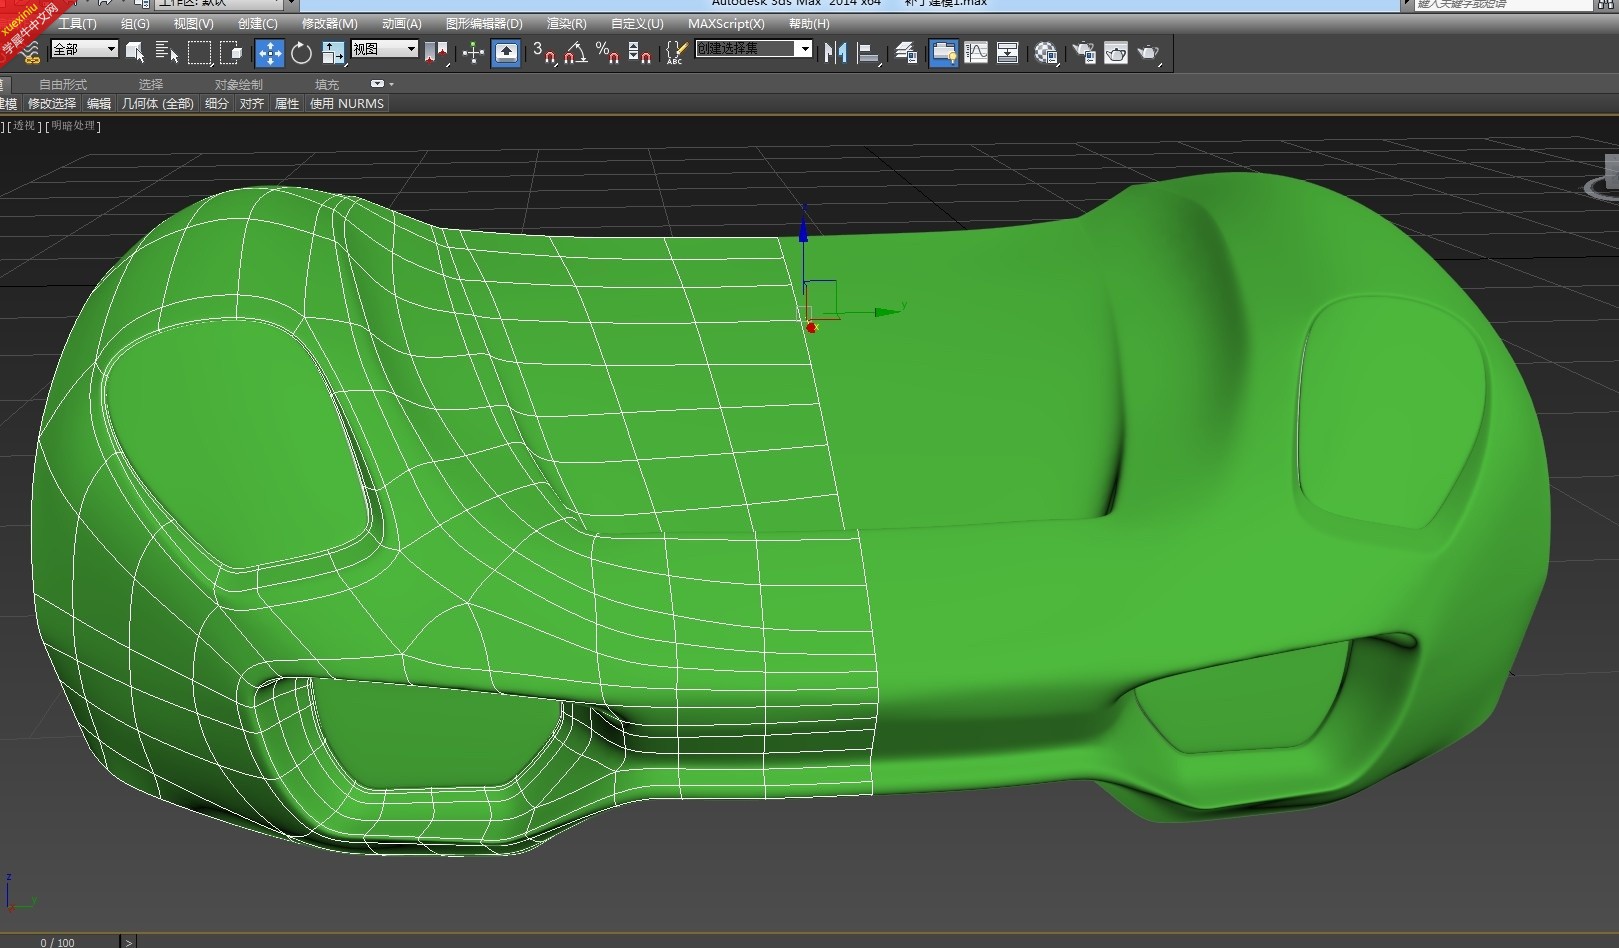1619x948 pixels.
Task: Open Schematic View icon
Action: coord(1008,53)
